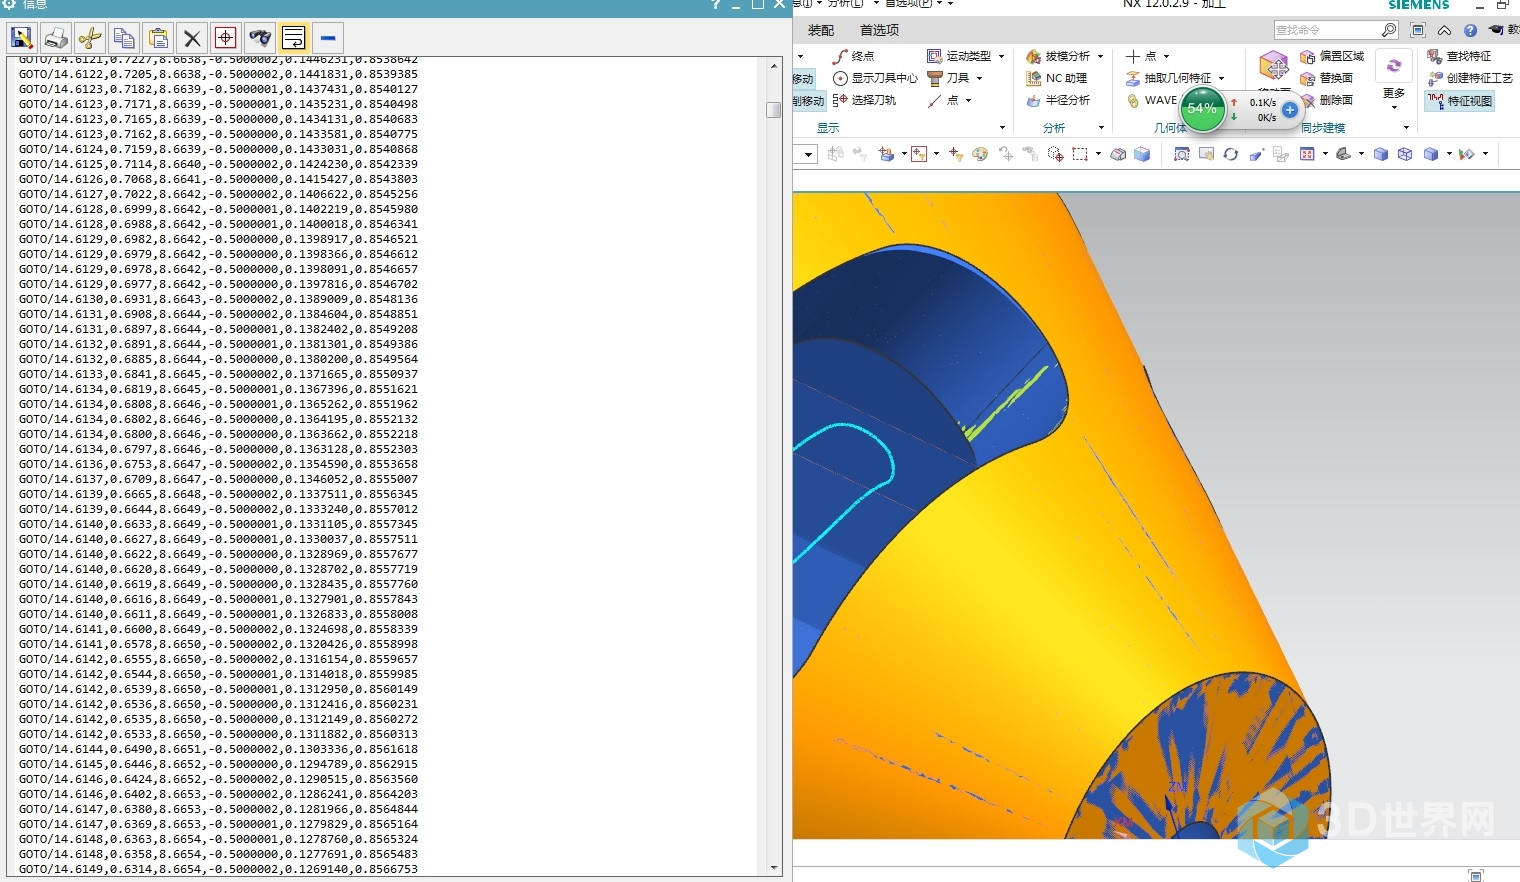Click 半径分析
1520x882 pixels.
pyautogui.click(x=1058, y=100)
